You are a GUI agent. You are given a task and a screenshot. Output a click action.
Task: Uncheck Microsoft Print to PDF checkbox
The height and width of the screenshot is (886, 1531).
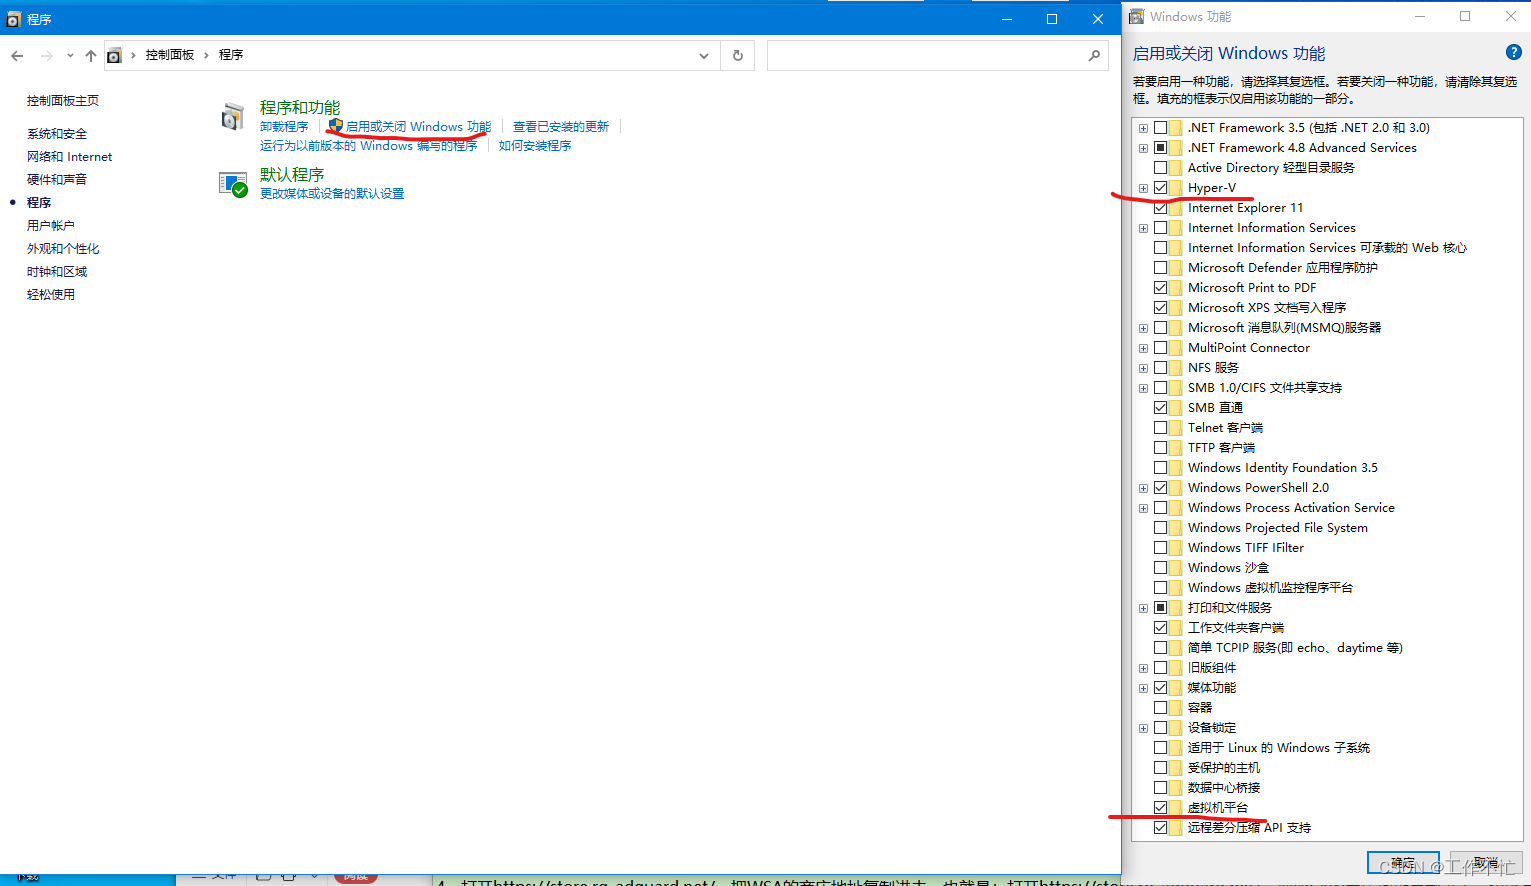coord(1161,288)
